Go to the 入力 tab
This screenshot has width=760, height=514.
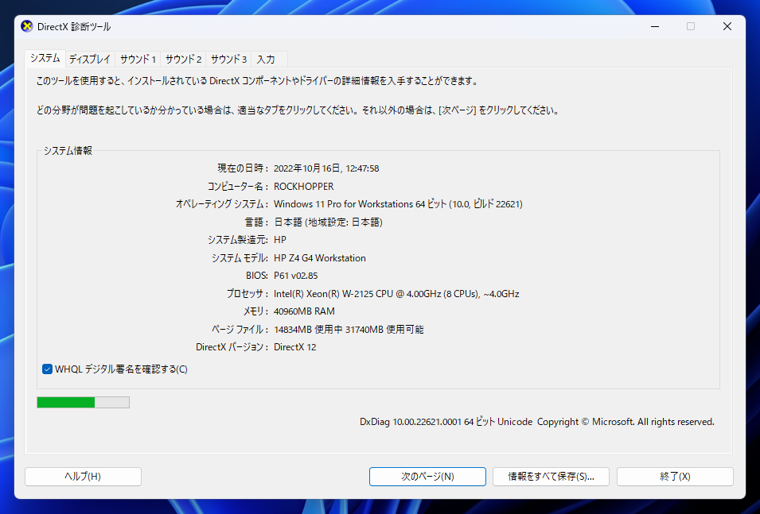click(x=266, y=59)
